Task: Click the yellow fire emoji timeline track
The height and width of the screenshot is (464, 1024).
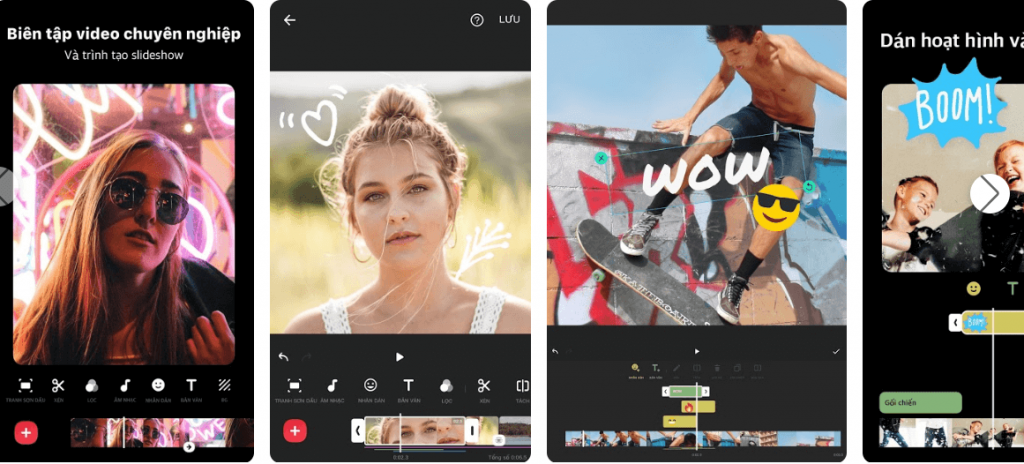Action: [x=696, y=407]
